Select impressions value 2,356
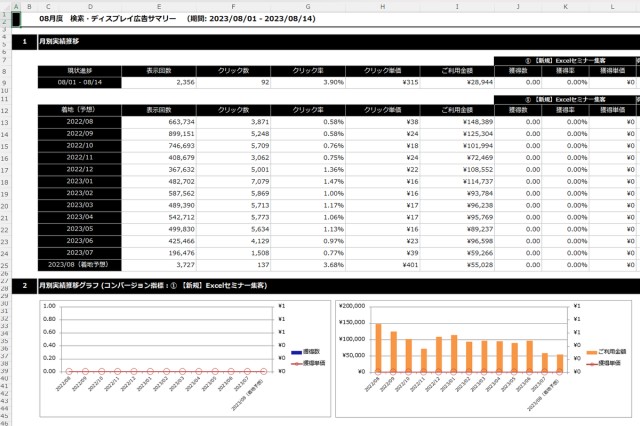 159,82
